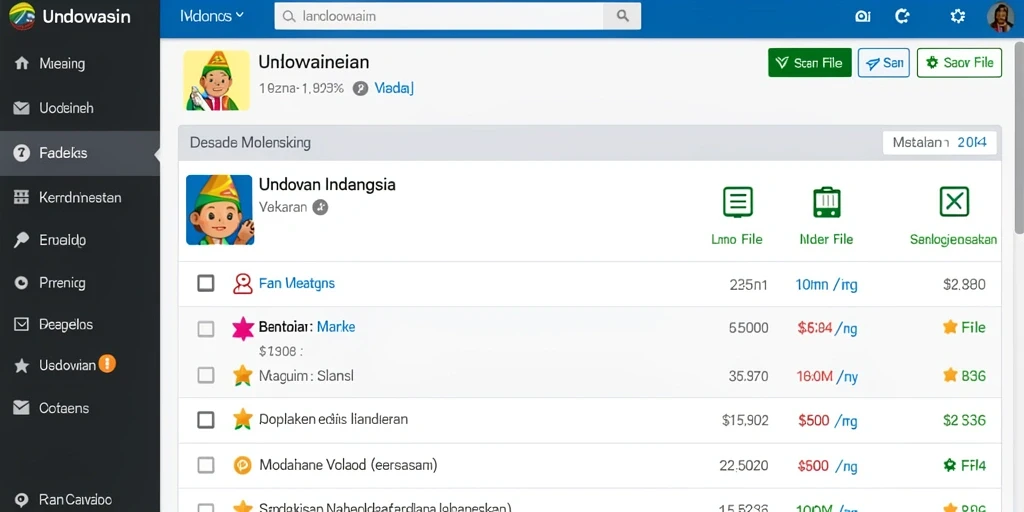Image resolution: width=1024 pixels, height=512 pixels.
Task: Click the red person icon on Fan Meatgns
Action: point(243,283)
